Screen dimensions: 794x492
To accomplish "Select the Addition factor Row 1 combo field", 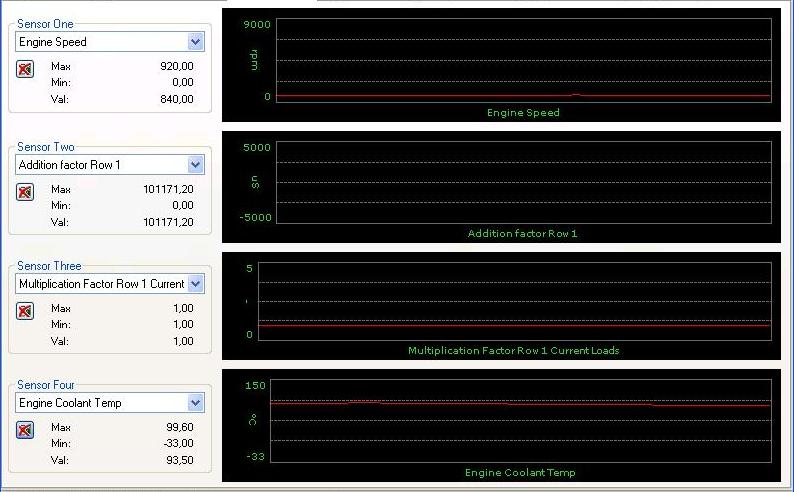I will point(110,165).
